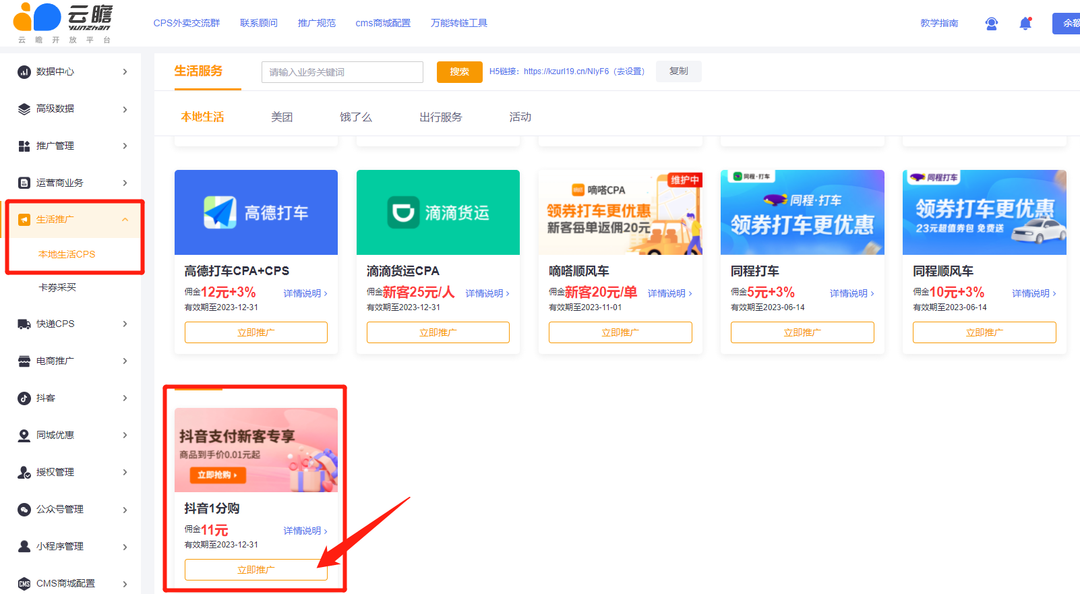Click the 同程顺风车 23元 banner thumbnail
This screenshot has width=1080, height=594.
coord(984,212)
